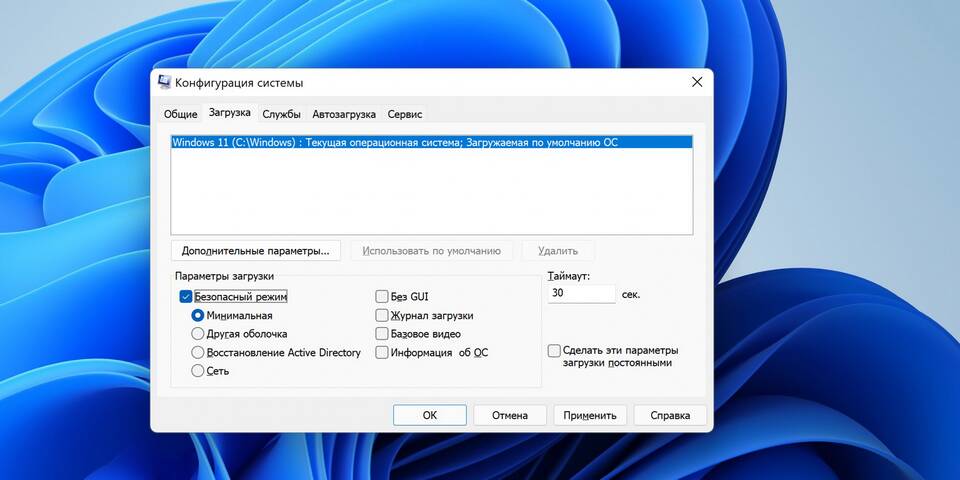Viewport: 960px width, 480px height.
Task: Click the System Configuration title bar icon
Action: tap(164, 82)
